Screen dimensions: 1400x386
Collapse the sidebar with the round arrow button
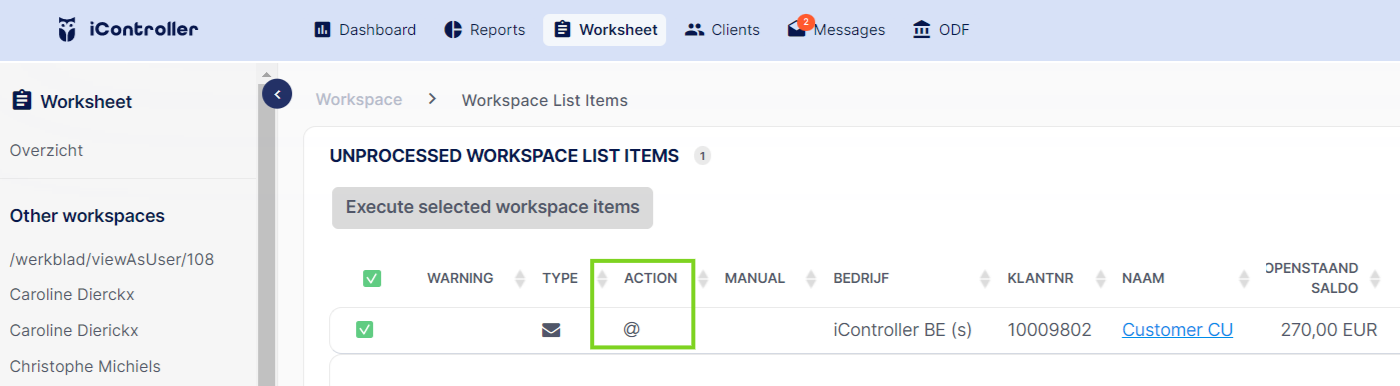tap(277, 95)
